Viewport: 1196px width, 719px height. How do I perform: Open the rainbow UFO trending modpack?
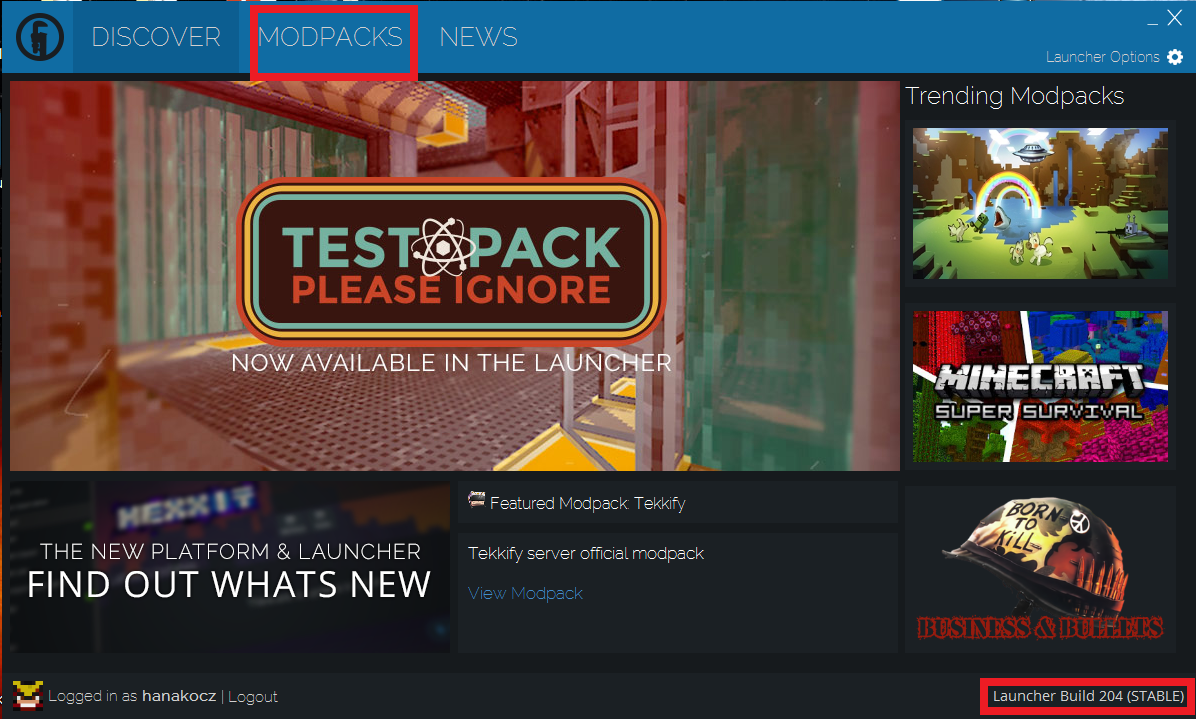(1040, 204)
